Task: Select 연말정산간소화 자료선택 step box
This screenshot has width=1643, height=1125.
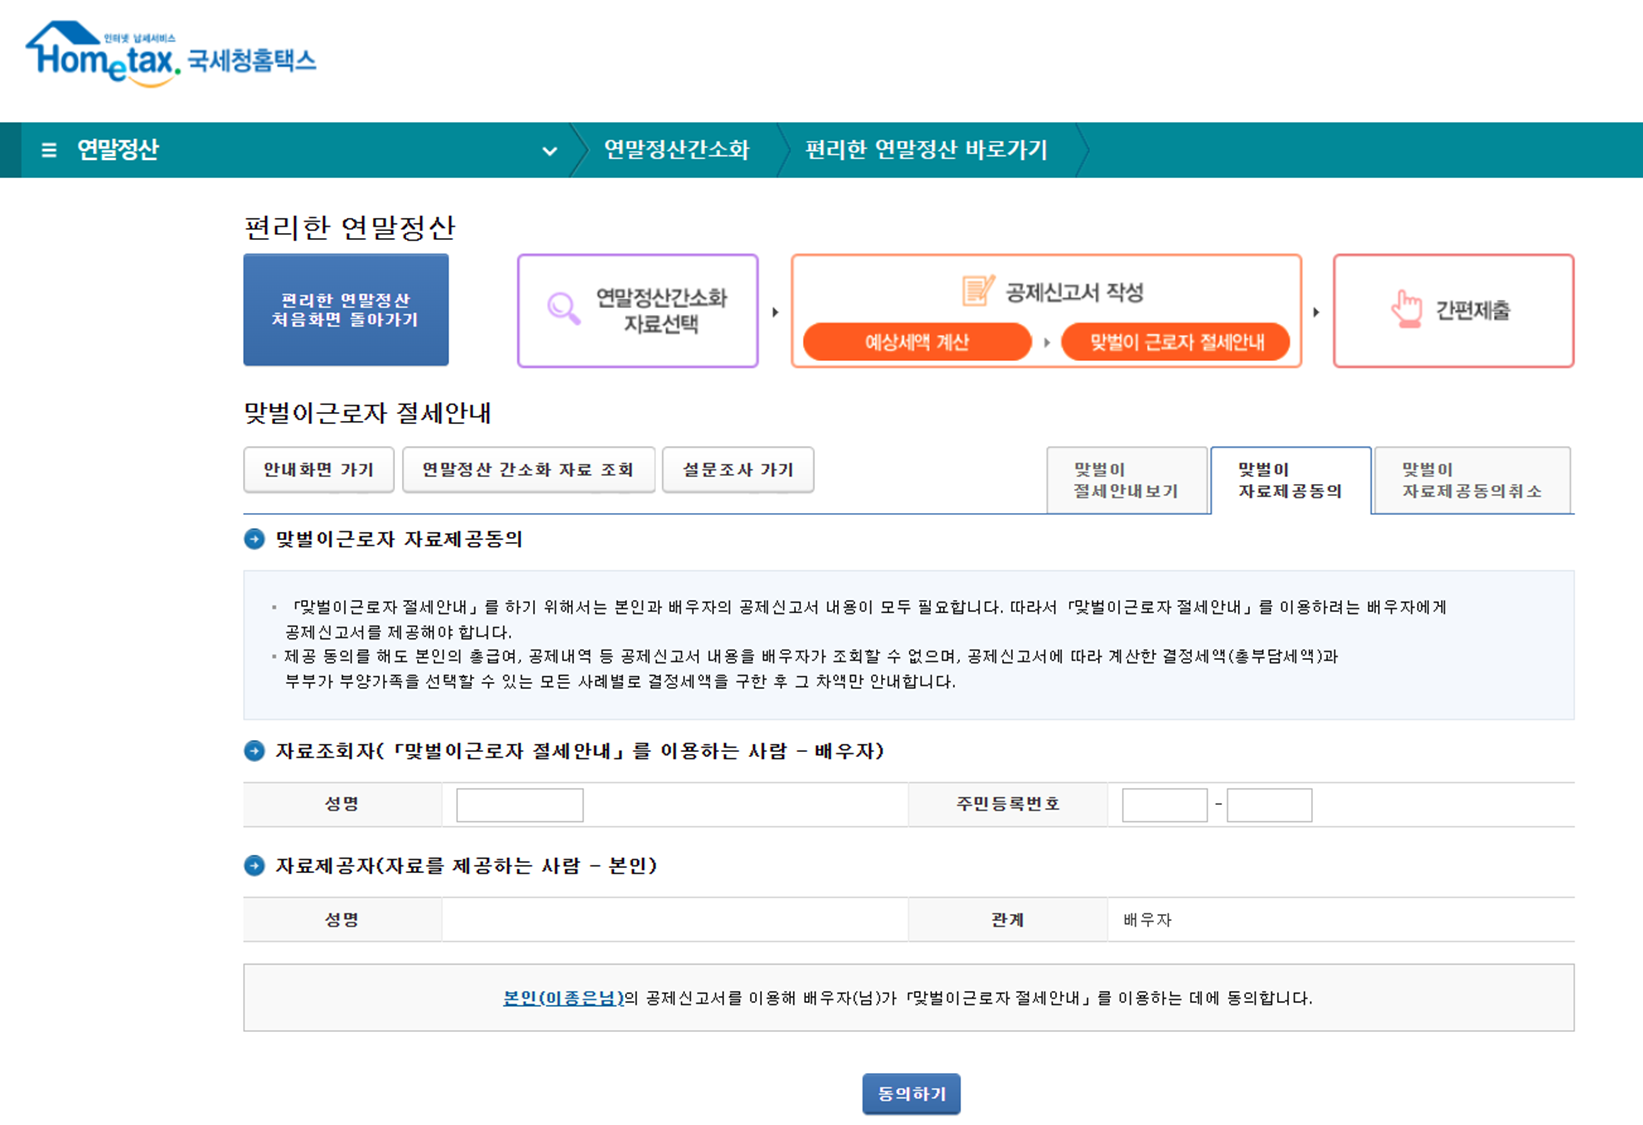Action: coord(638,311)
